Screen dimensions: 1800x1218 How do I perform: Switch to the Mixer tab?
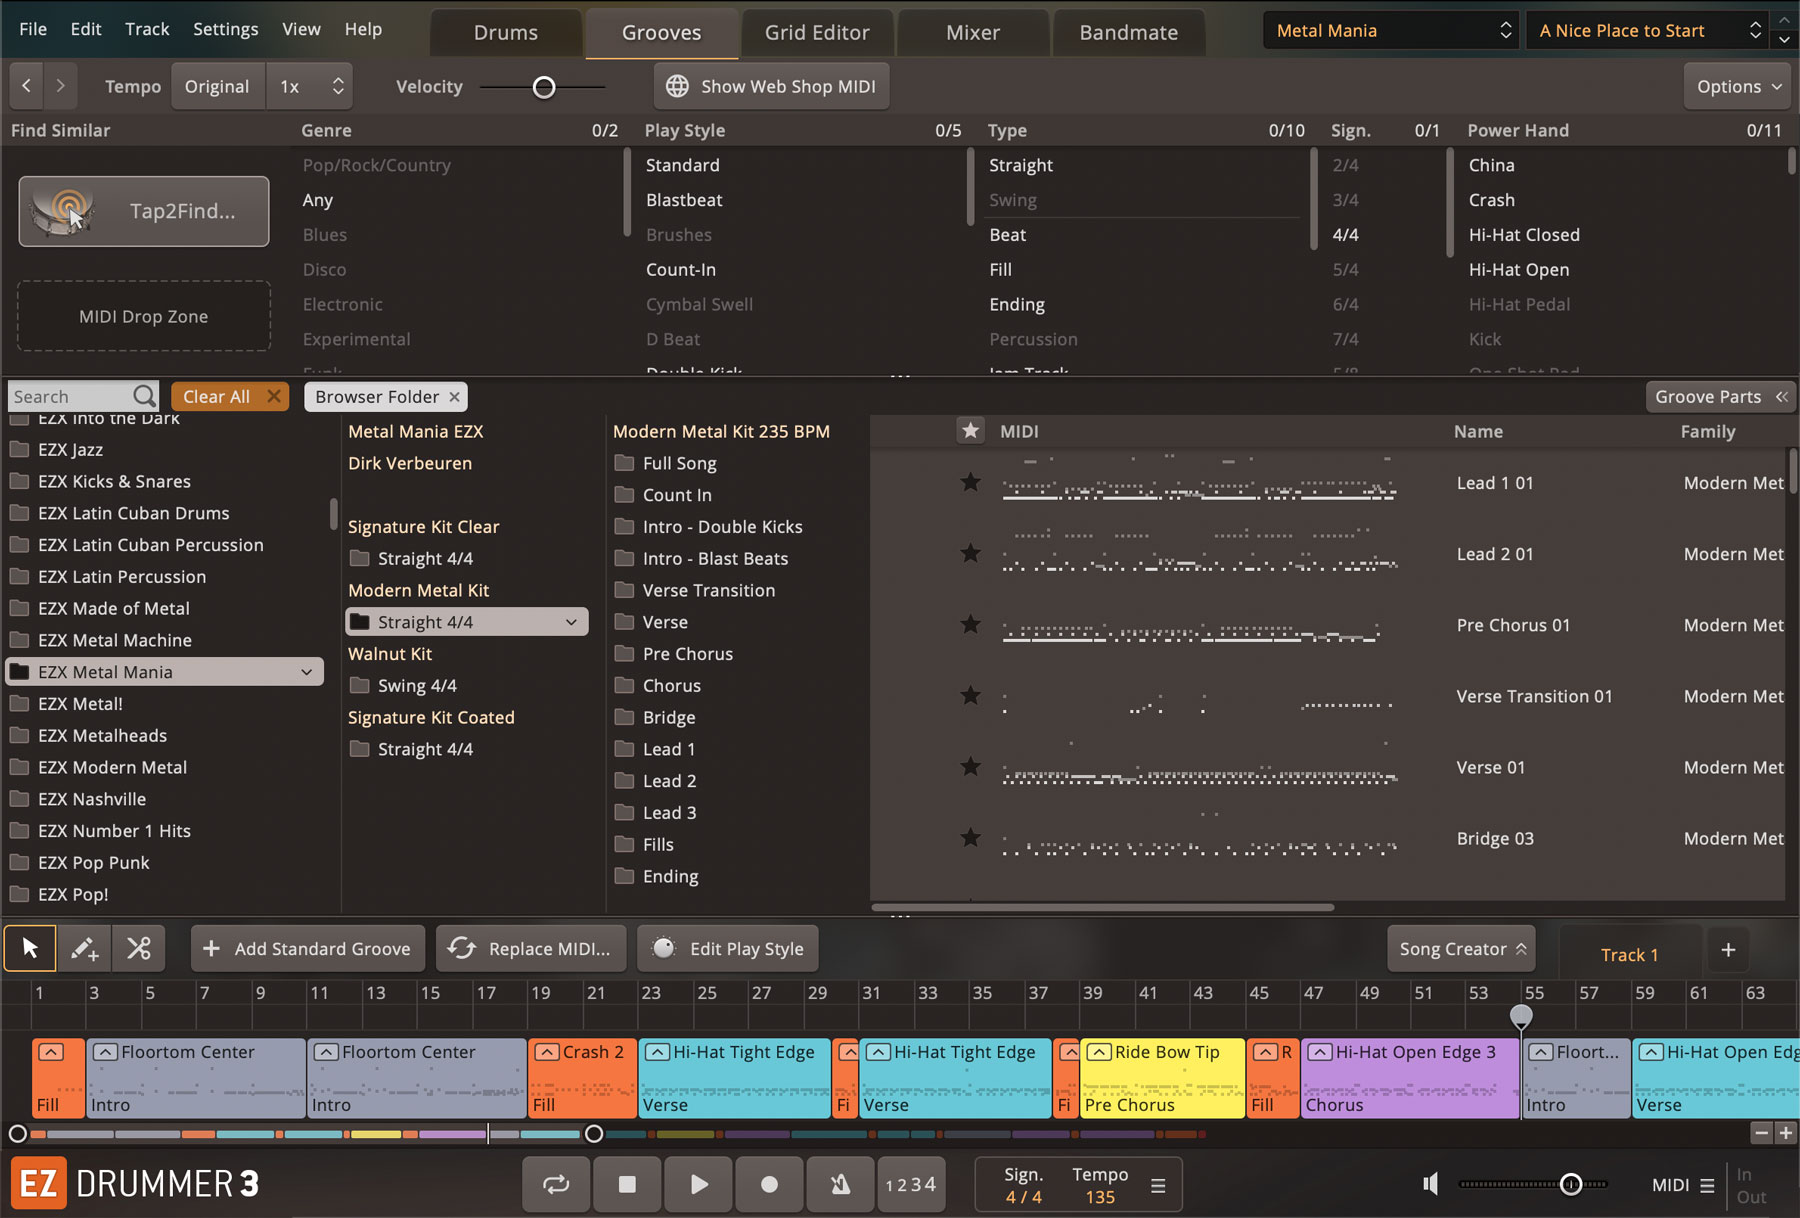point(973,33)
